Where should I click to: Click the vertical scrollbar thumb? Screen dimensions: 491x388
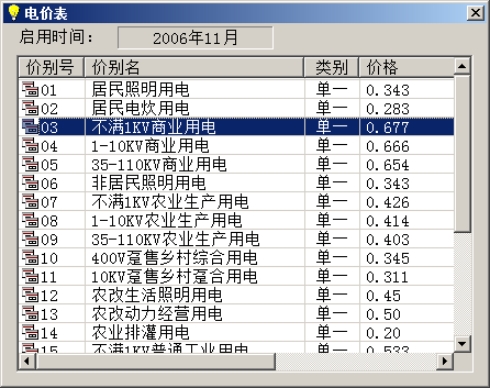[462, 153]
